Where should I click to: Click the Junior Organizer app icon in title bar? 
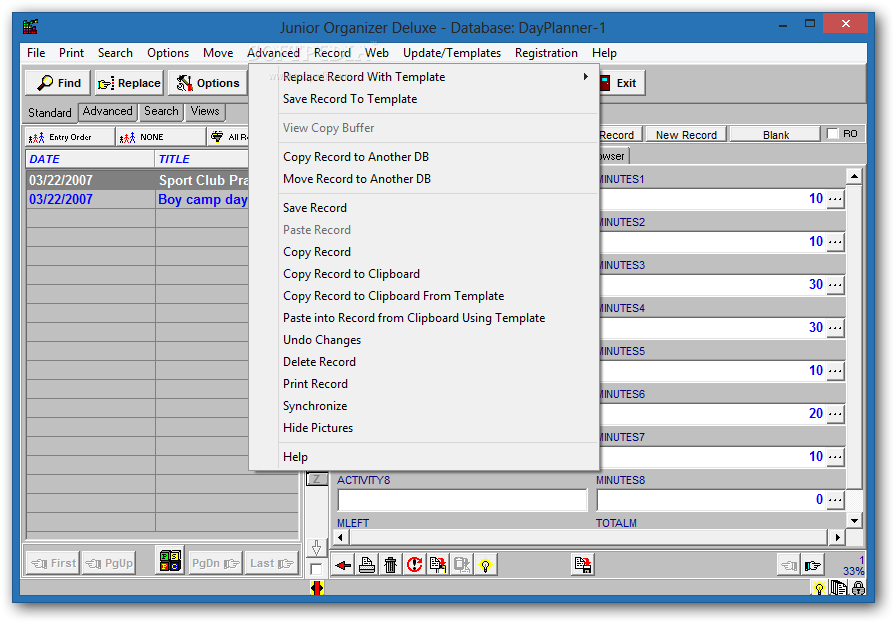(x=30, y=27)
